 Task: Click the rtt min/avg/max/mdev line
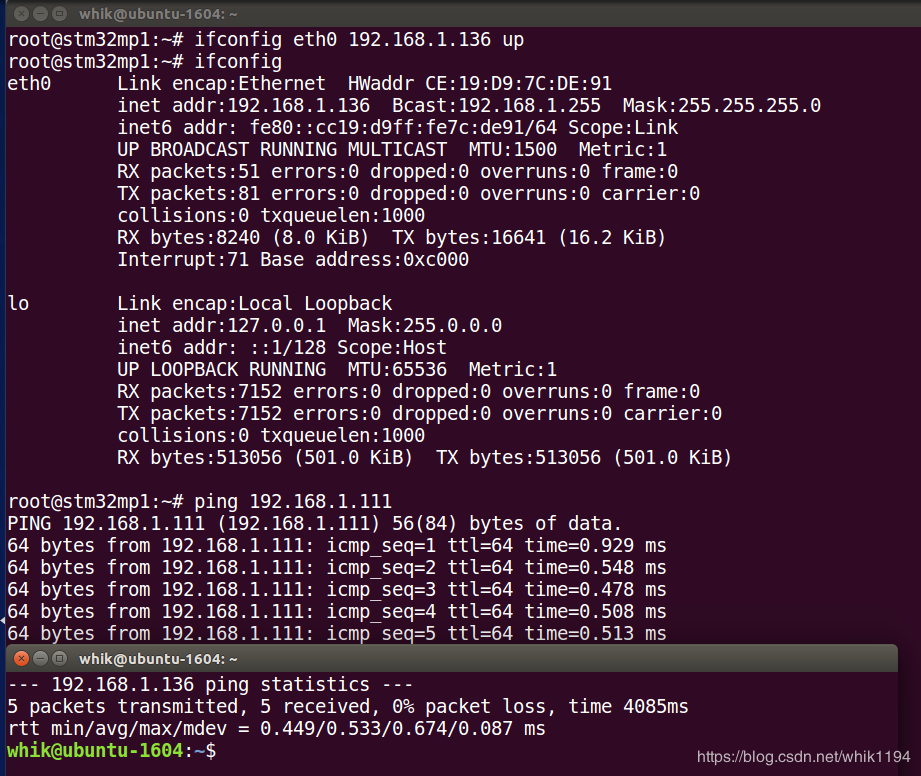[x=276, y=729]
